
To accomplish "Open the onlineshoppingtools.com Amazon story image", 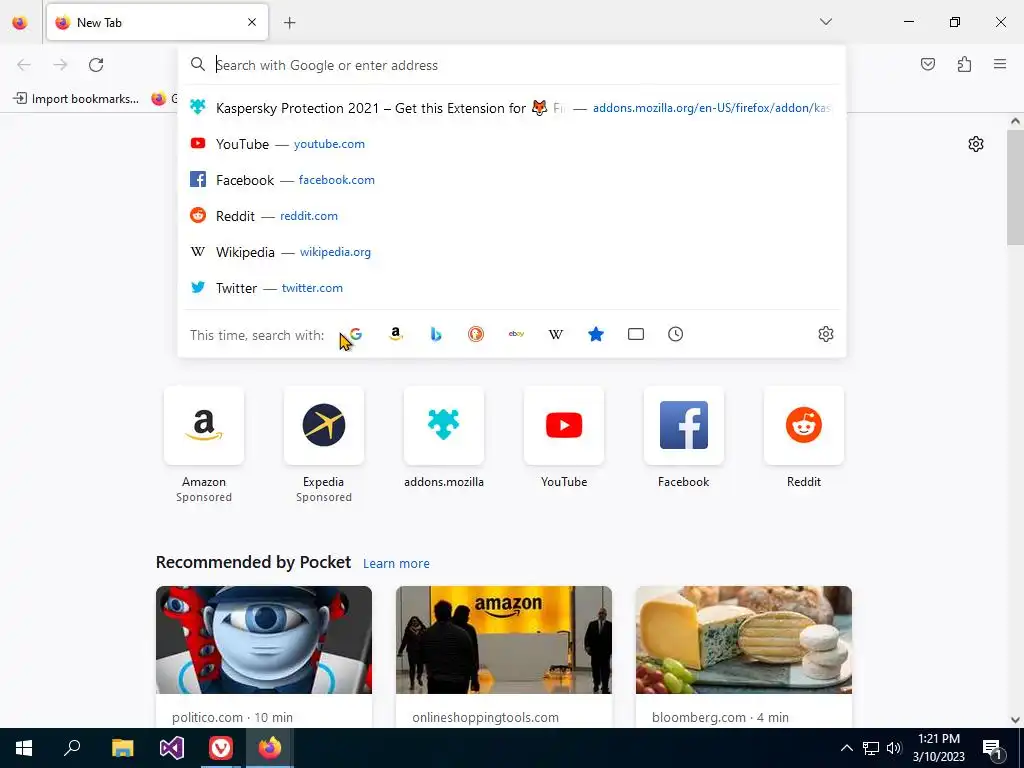I will coord(504,640).
